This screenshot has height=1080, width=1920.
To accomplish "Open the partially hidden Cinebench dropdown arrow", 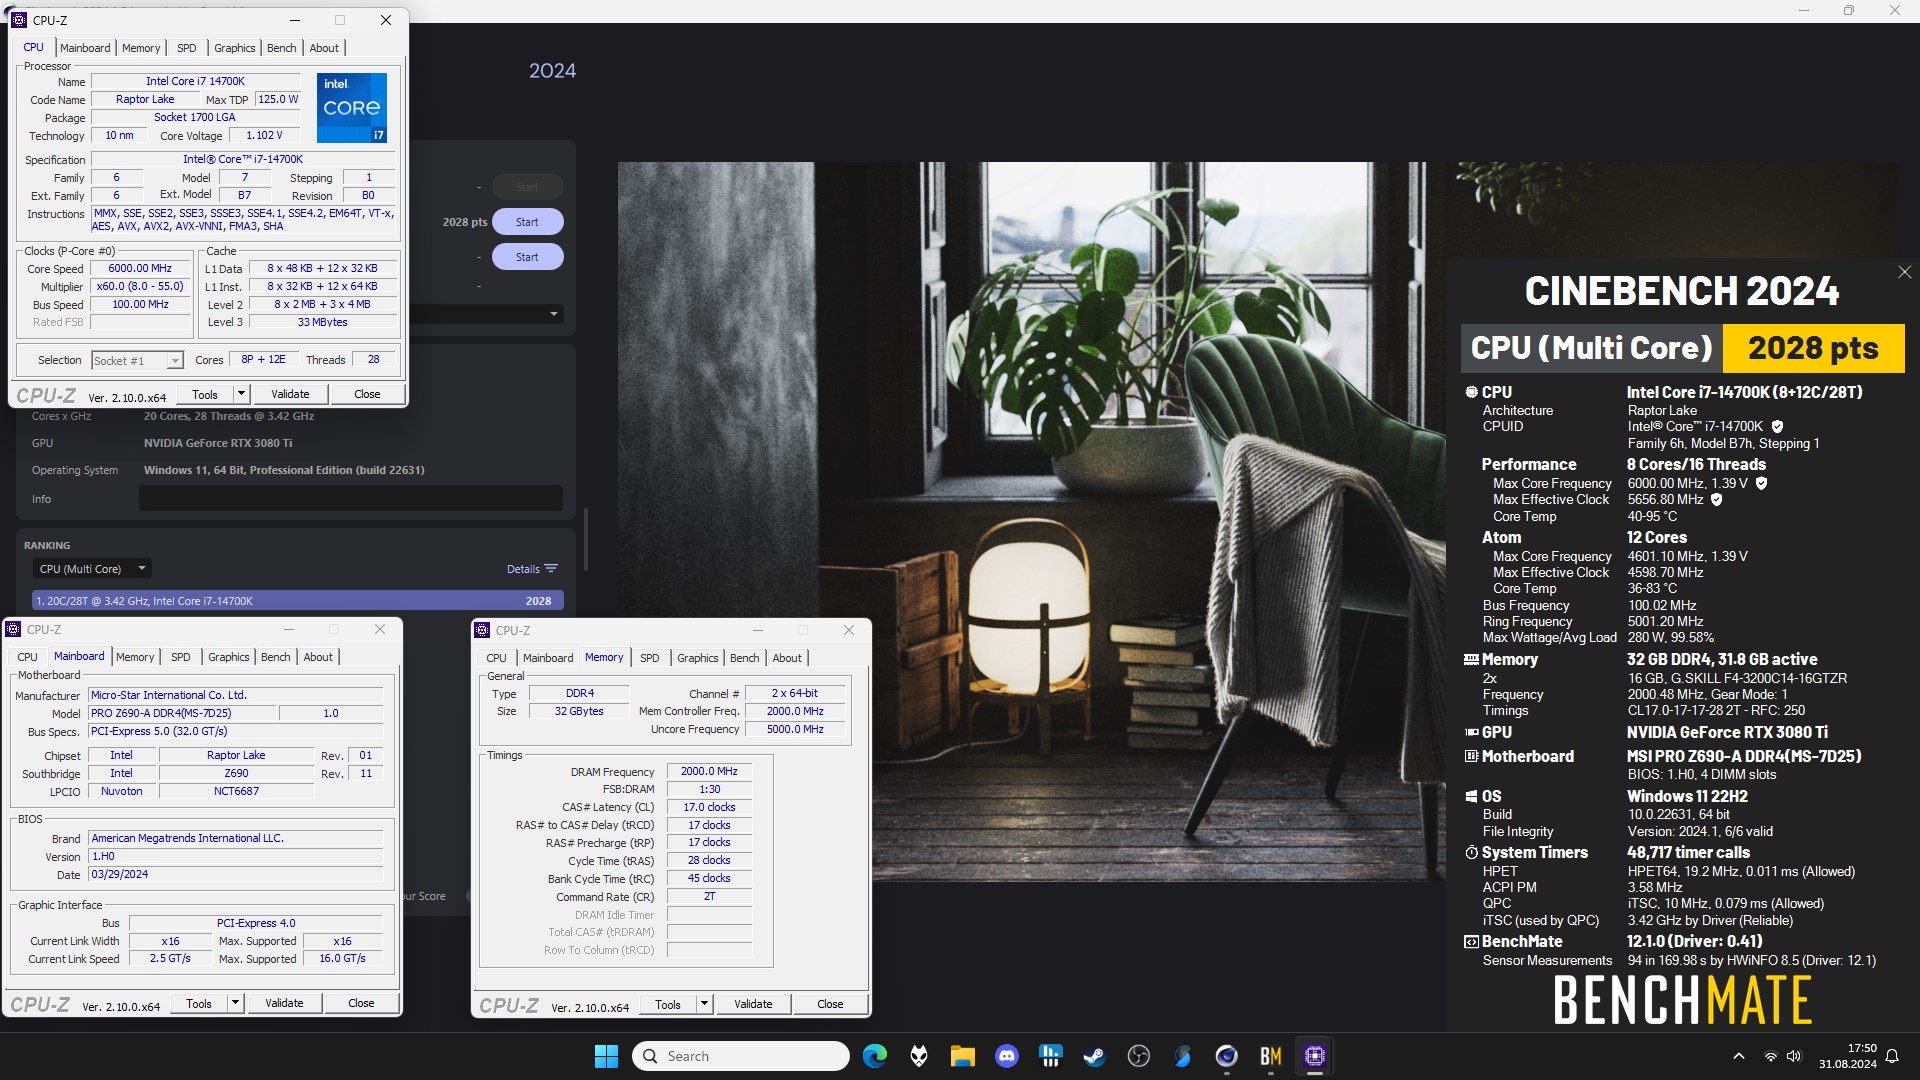I will coord(554,314).
